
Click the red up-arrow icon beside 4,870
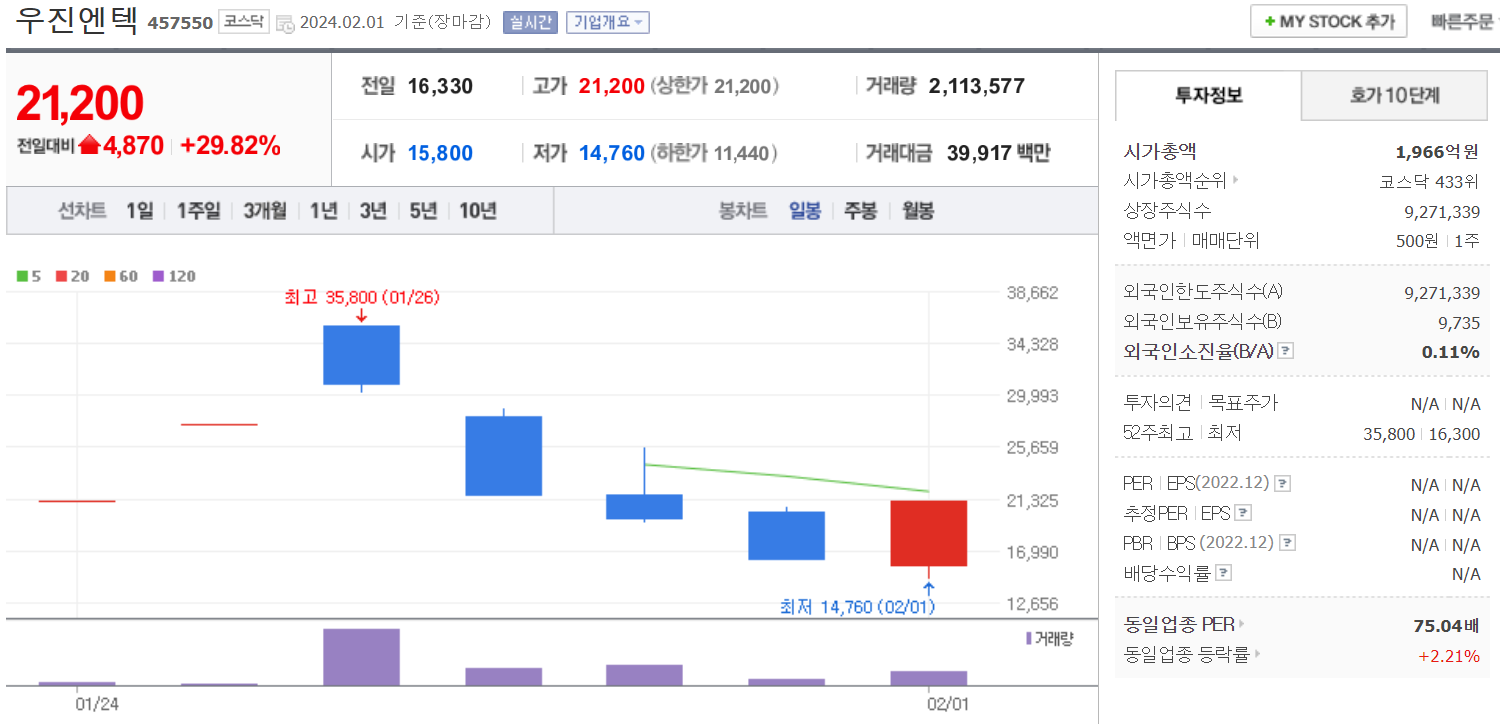pyautogui.click(x=89, y=146)
